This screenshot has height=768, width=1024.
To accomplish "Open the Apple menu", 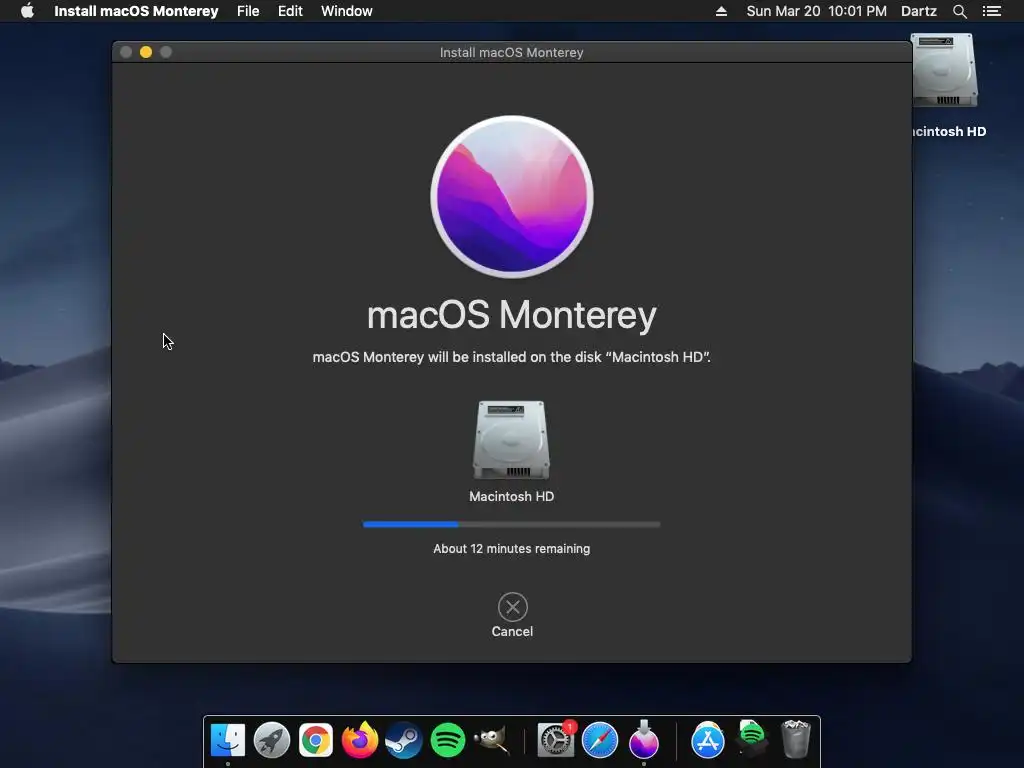I will coord(27,11).
